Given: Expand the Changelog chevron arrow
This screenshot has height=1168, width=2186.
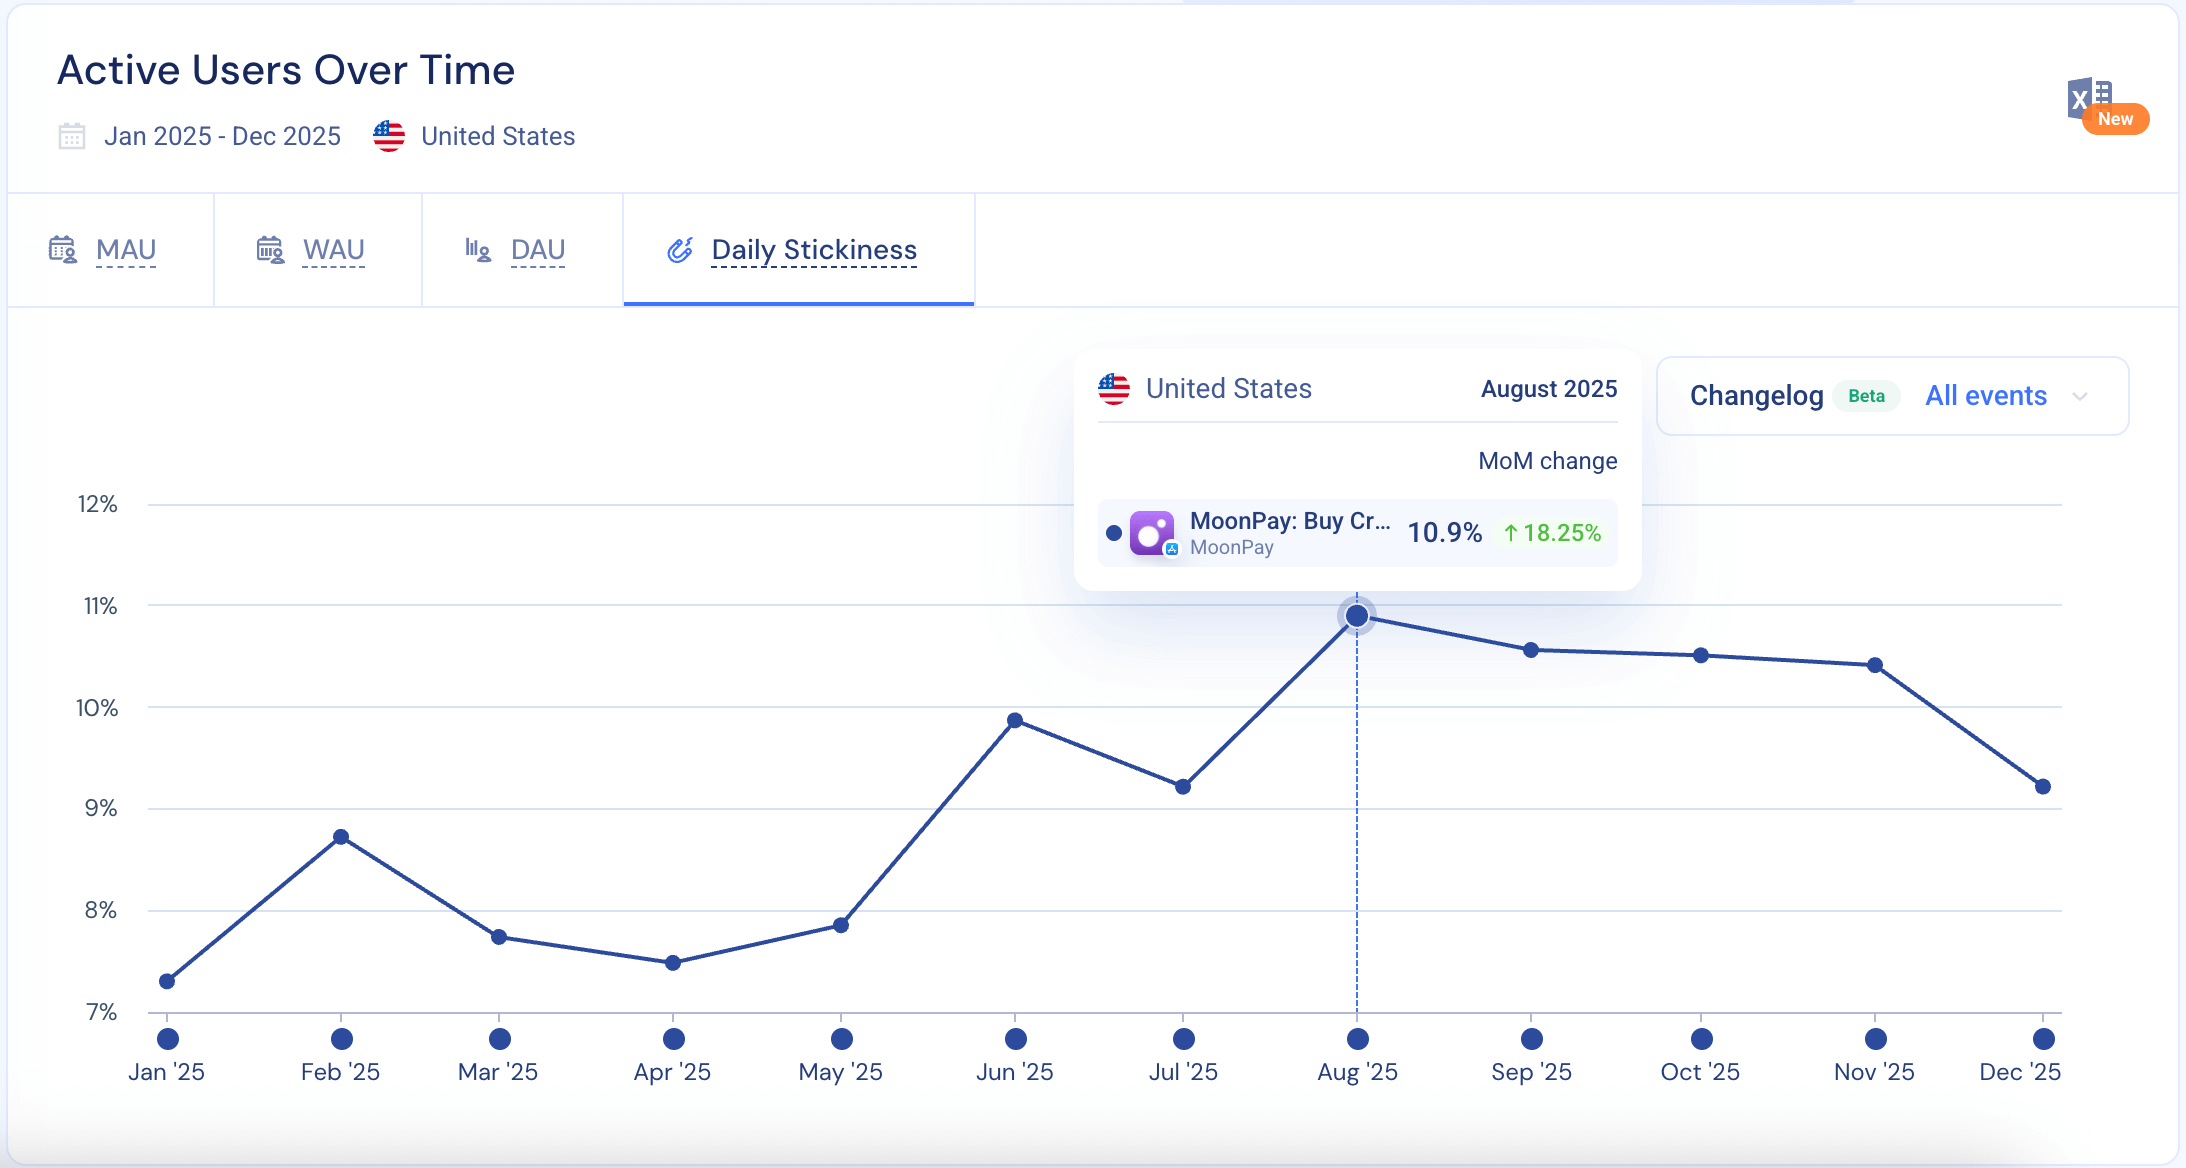Looking at the screenshot, I should (2080, 396).
